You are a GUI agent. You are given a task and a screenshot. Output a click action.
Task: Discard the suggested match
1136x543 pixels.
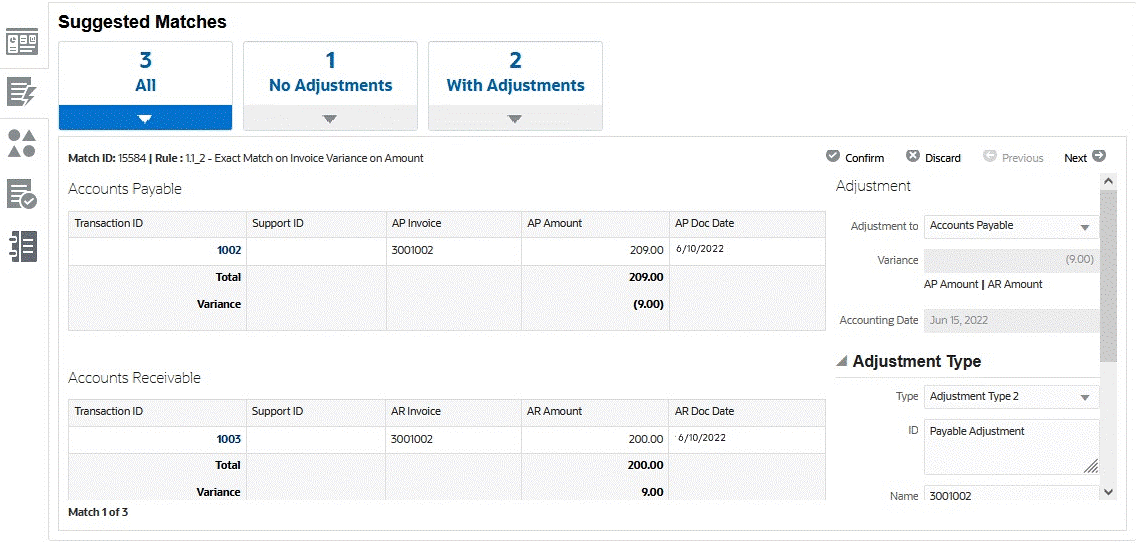point(933,158)
